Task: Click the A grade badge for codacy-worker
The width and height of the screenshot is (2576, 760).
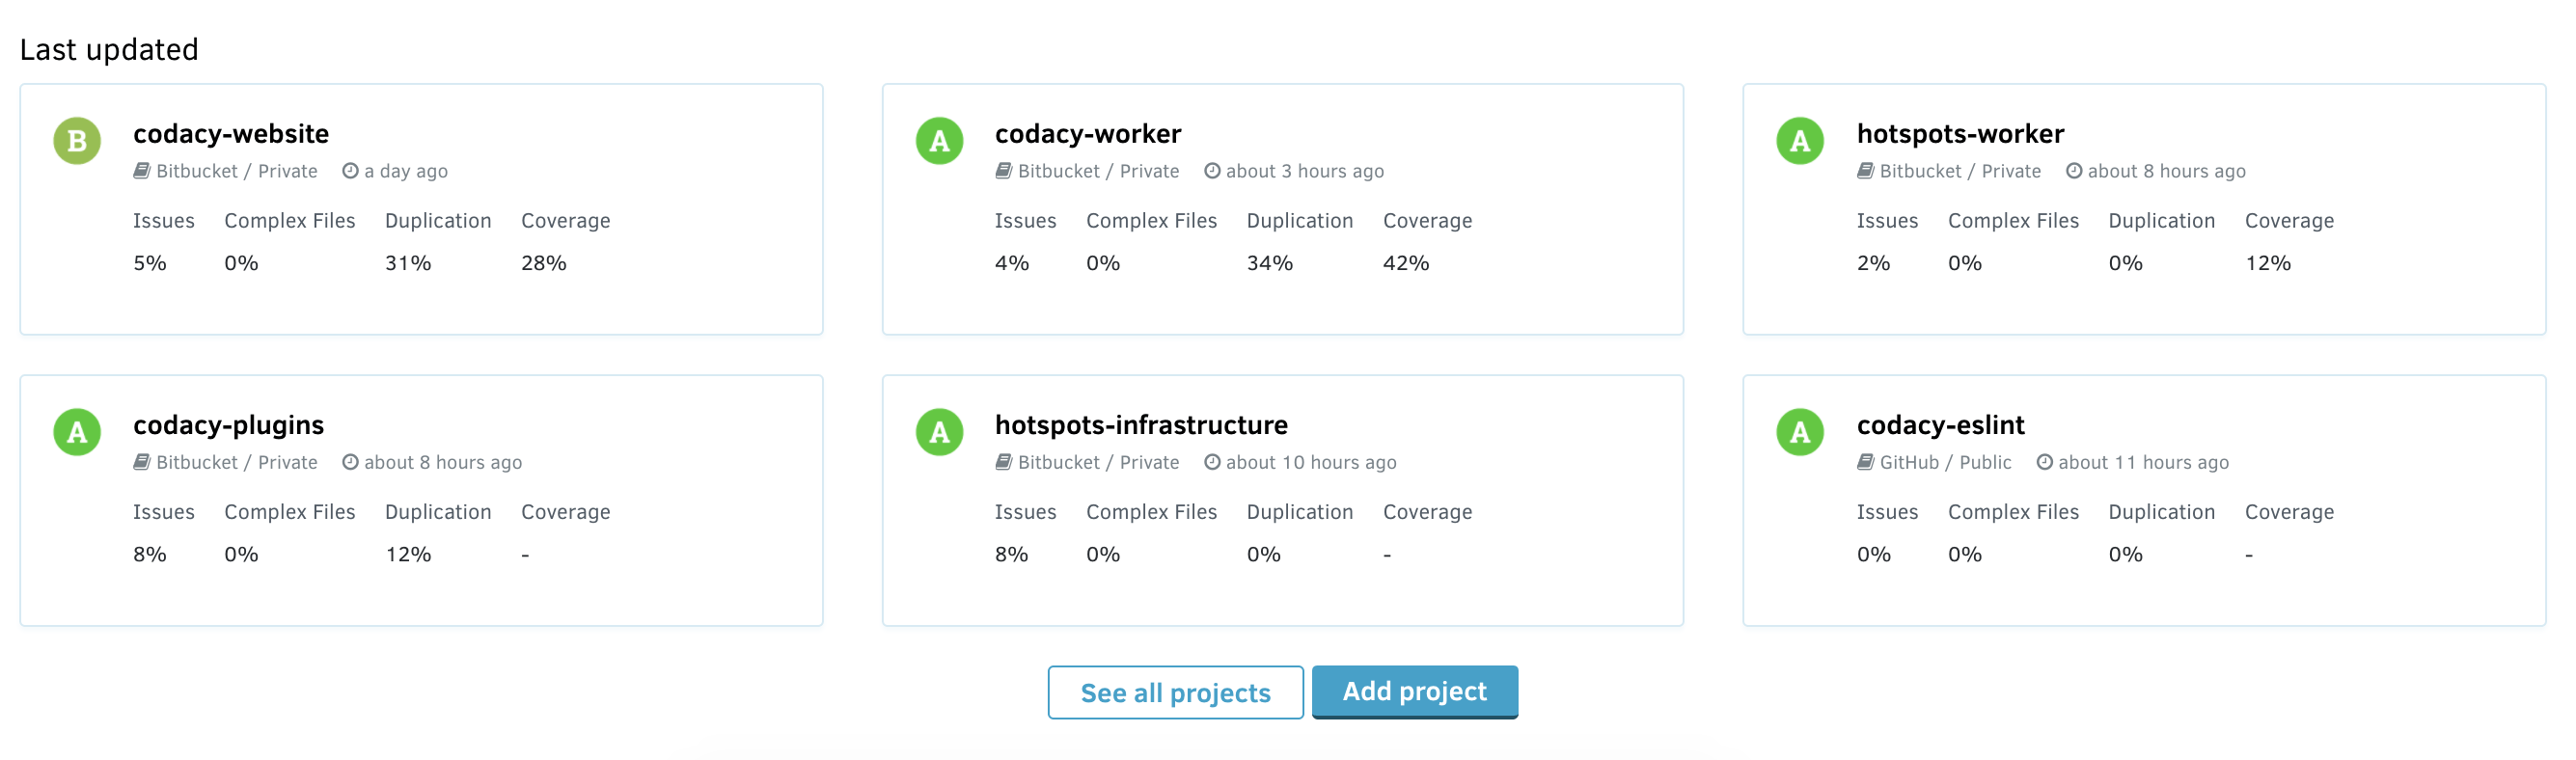Action: [939, 141]
